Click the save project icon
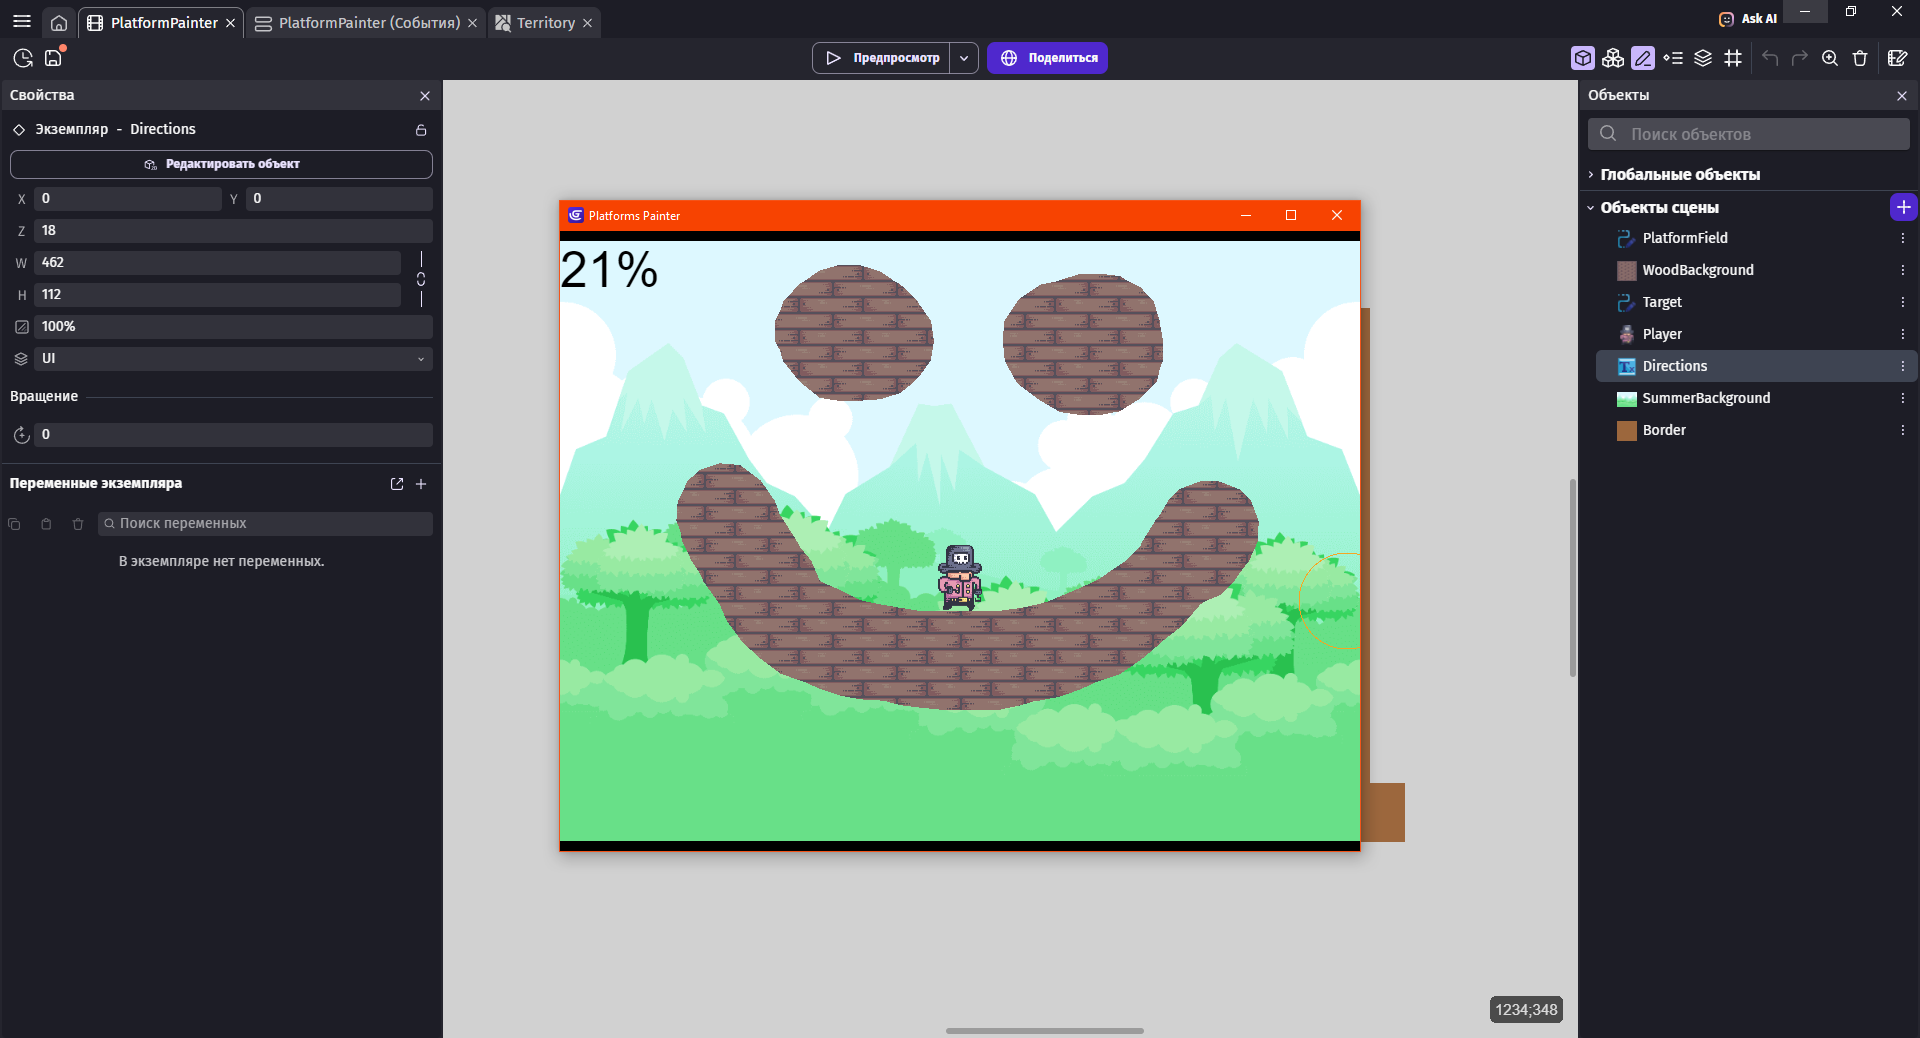1920x1038 pixels. 53,58
